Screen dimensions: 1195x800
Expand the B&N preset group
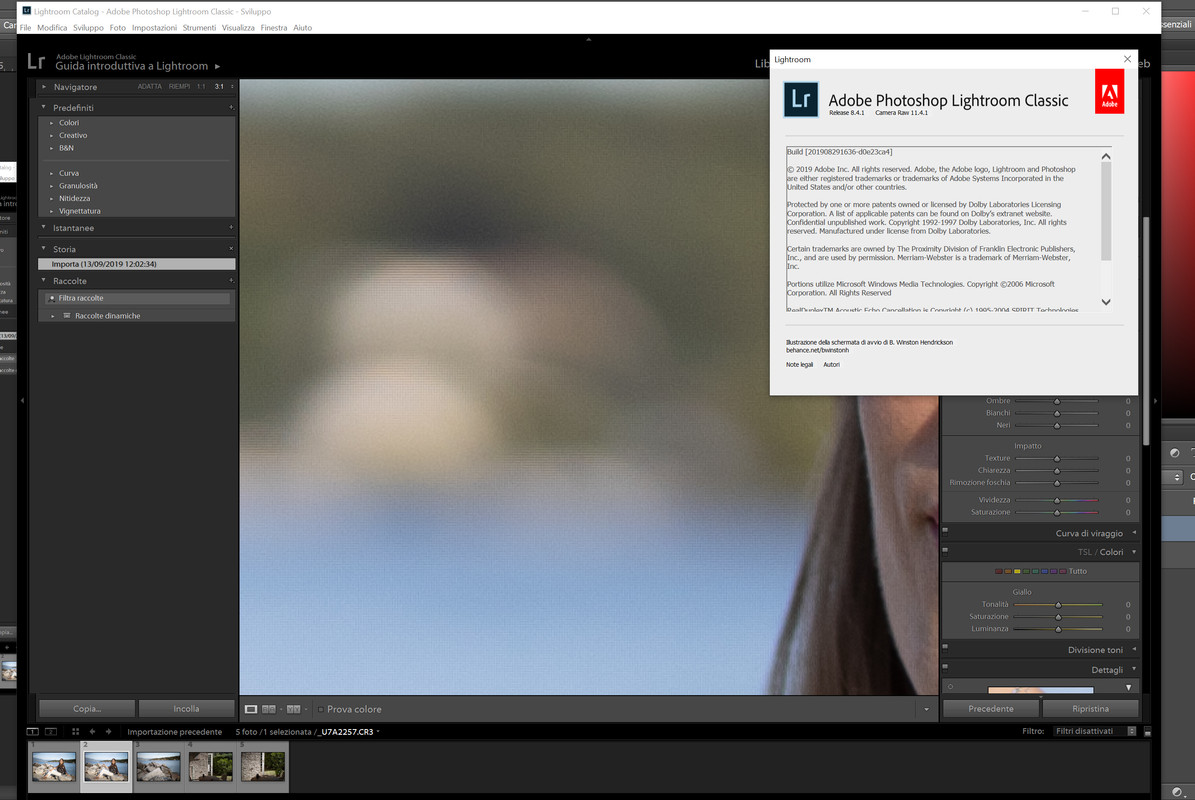(52, 149)
